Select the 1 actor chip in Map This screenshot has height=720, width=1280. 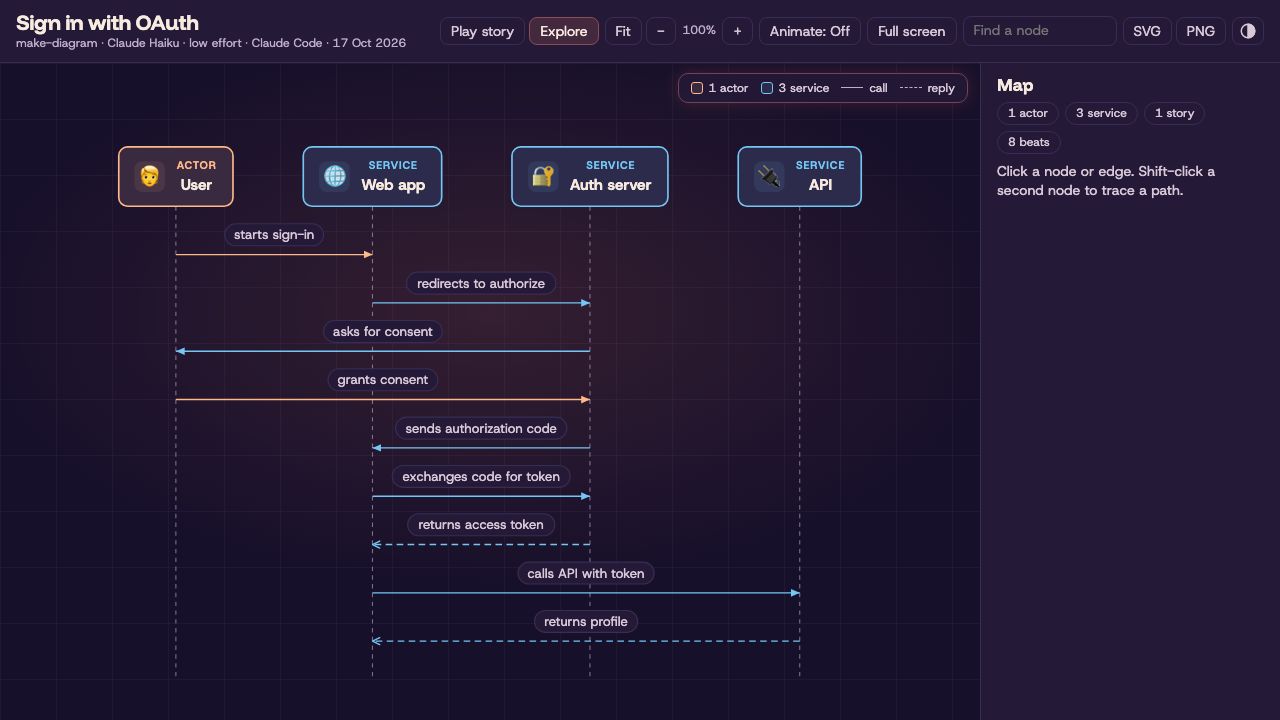pyautogui.click(x=1028, y=113)
